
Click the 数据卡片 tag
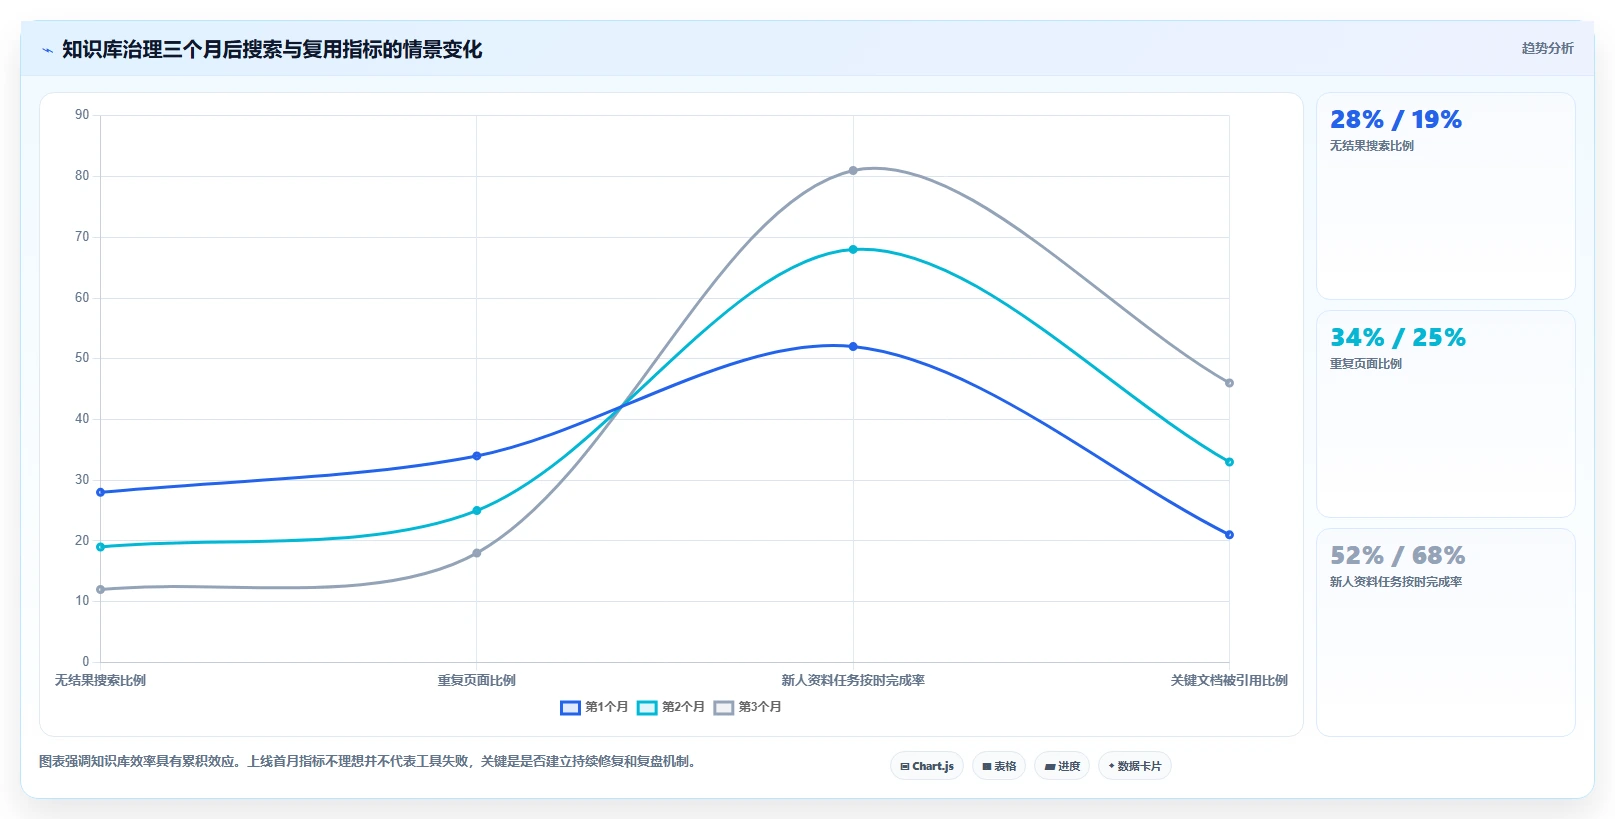[x=1135, y=766]
